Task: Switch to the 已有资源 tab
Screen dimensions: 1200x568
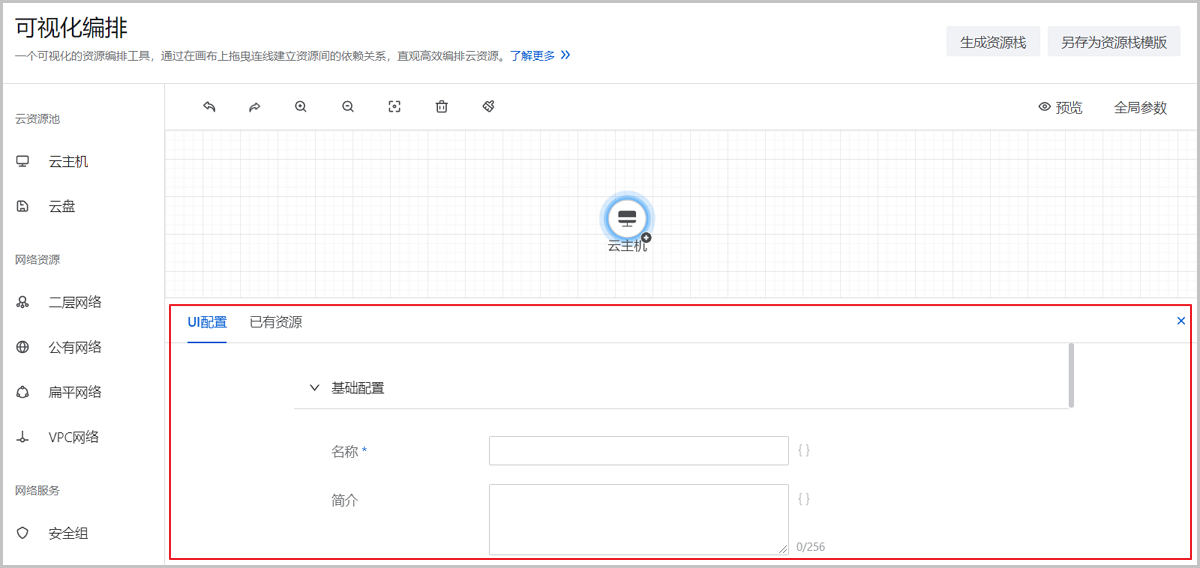Action: tap(276, 322)
